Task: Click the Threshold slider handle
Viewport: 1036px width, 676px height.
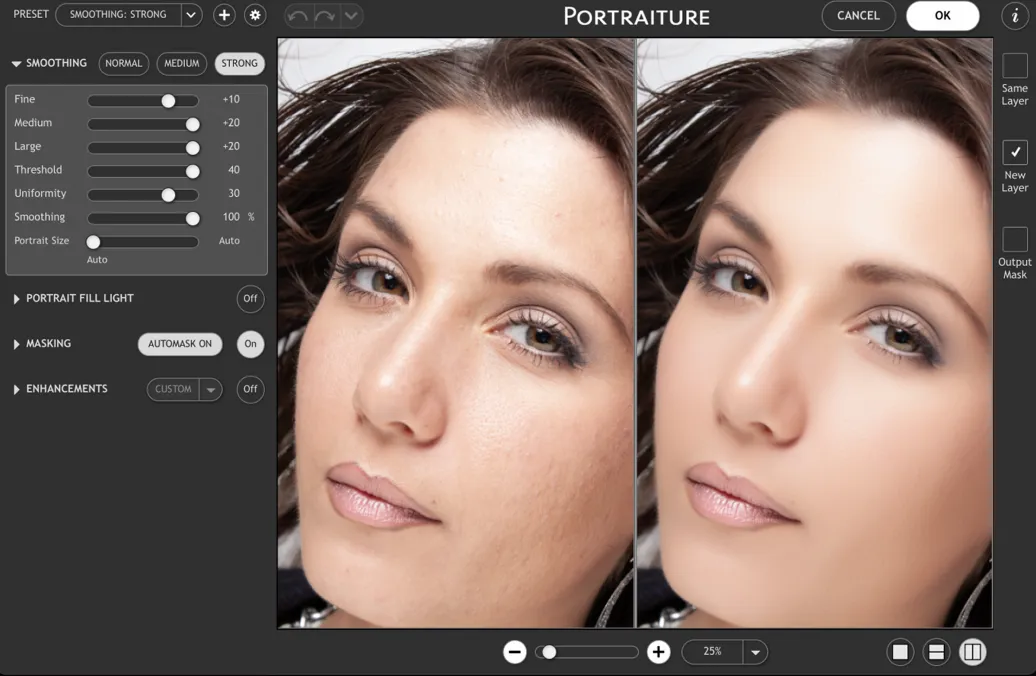Action: pos(192,171)
